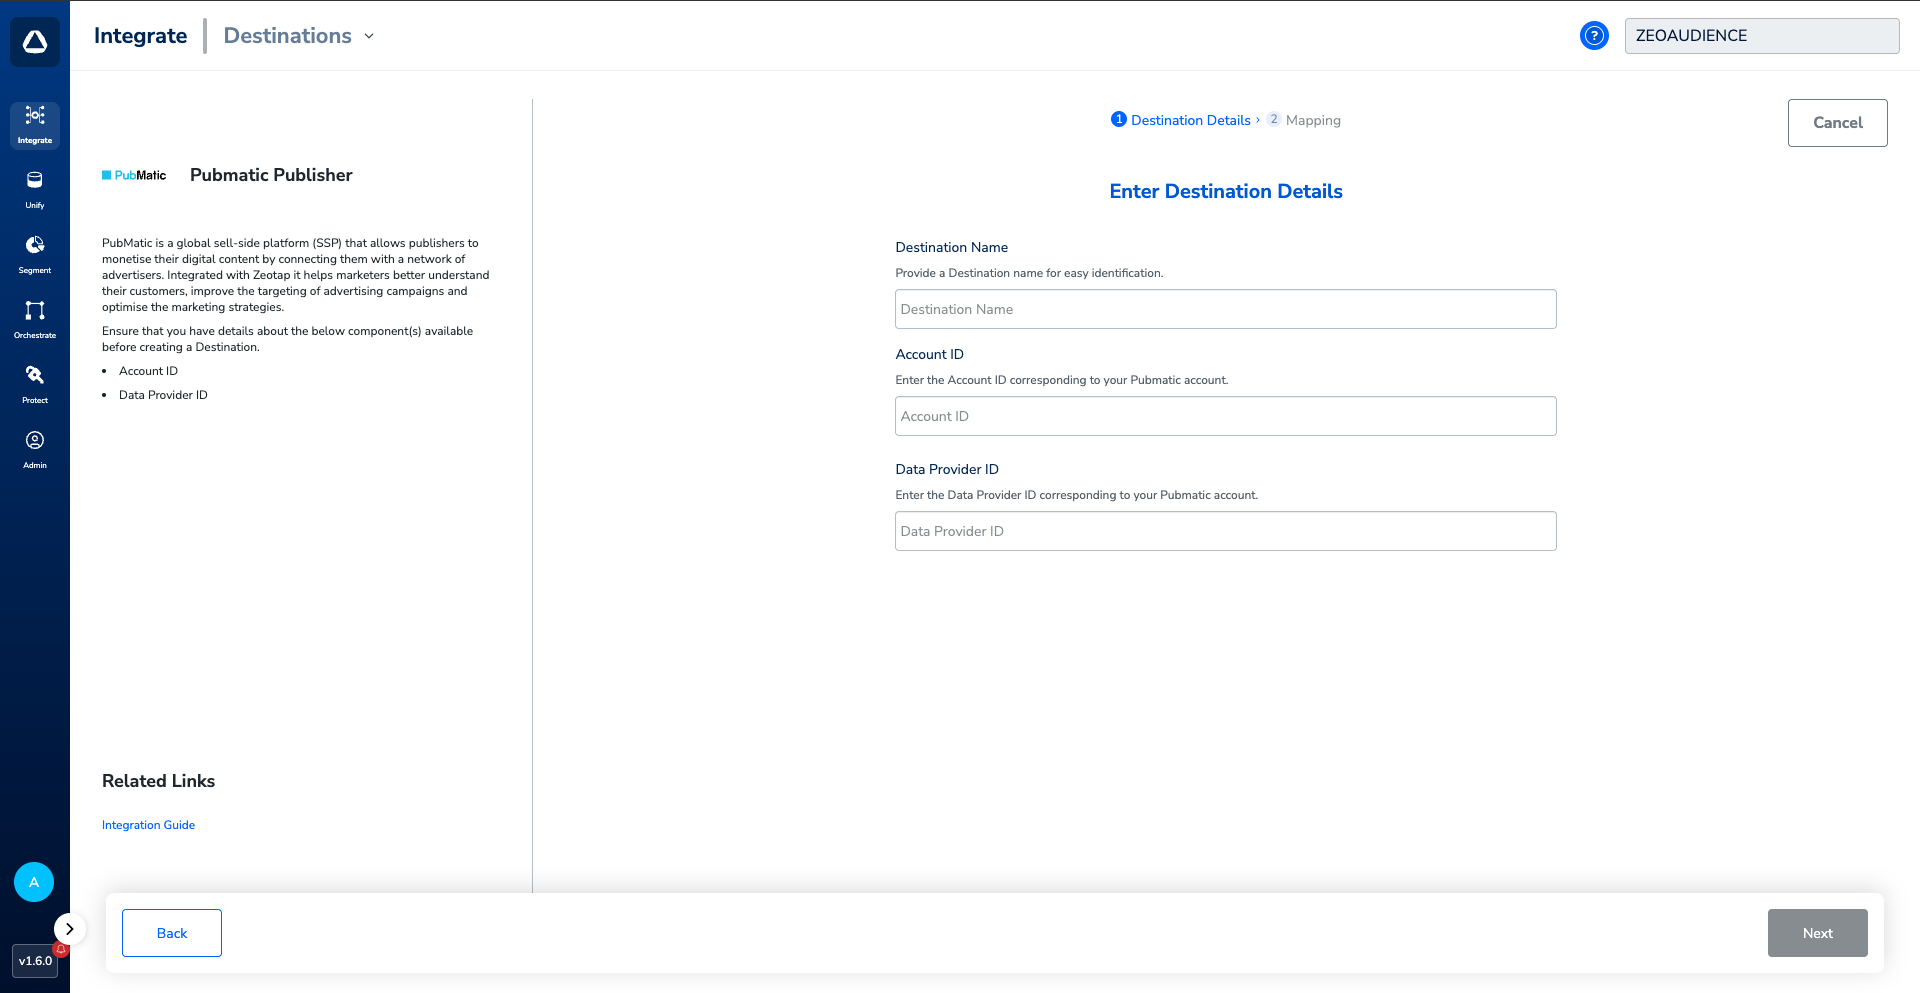Open the Protect sidebar section

(35, 385)
